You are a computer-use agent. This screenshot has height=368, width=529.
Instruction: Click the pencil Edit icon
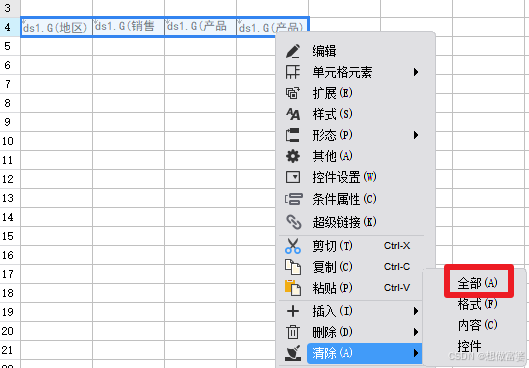293,51
